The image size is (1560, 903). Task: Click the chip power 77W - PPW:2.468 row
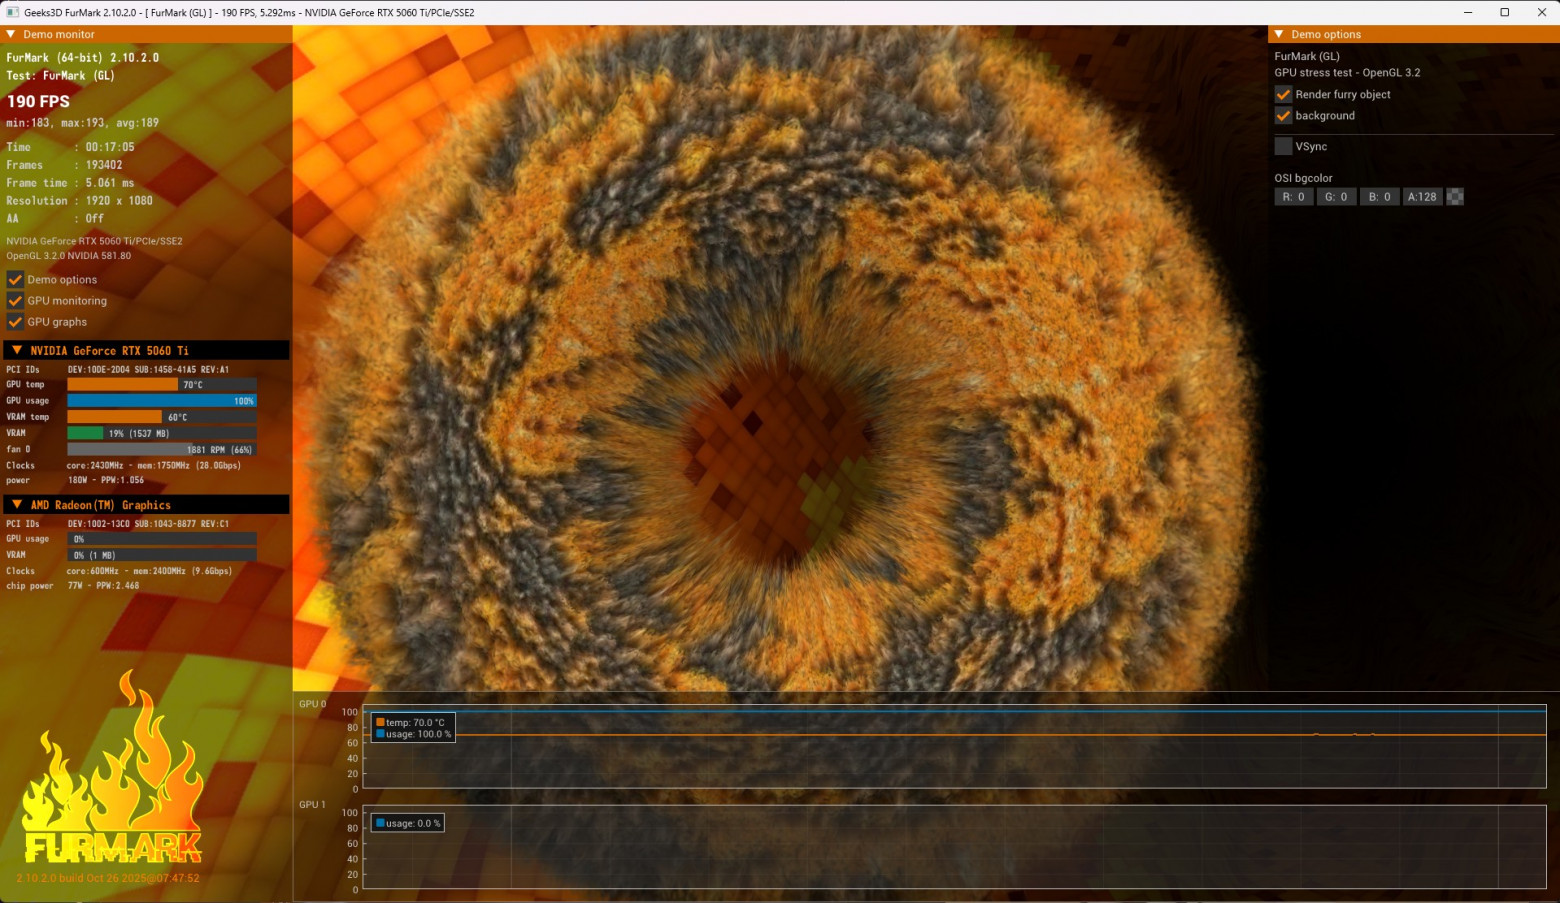click(x=73, y=586)
